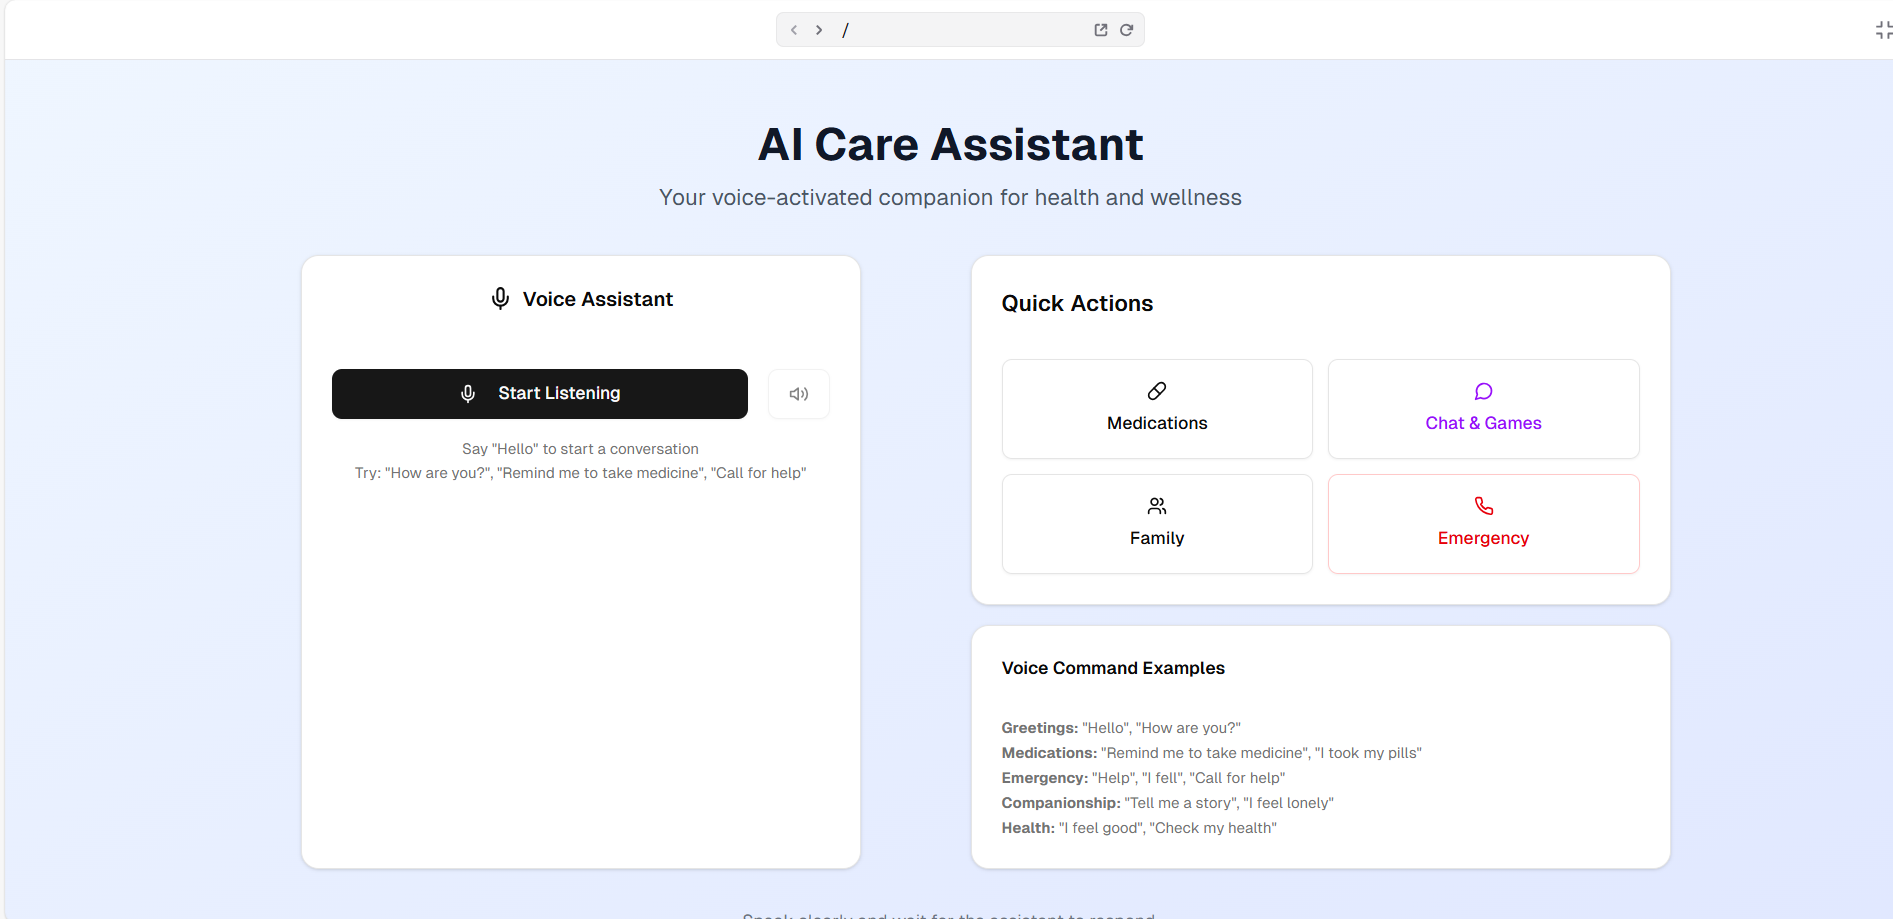Click the reload icon in the address bar
The height and width of the screenshot is (919, 1893).
coord(1126,29)
